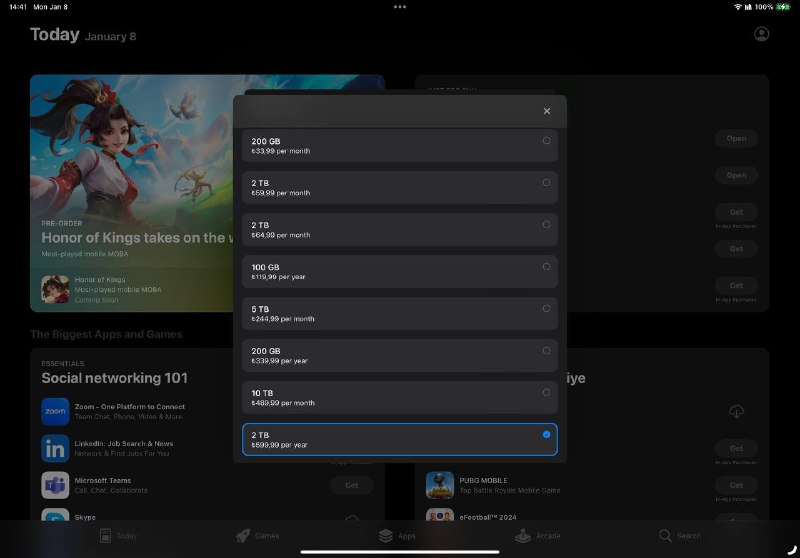
Task: Select the 10 TB per month radio button
Action: (x=546, y=393)
